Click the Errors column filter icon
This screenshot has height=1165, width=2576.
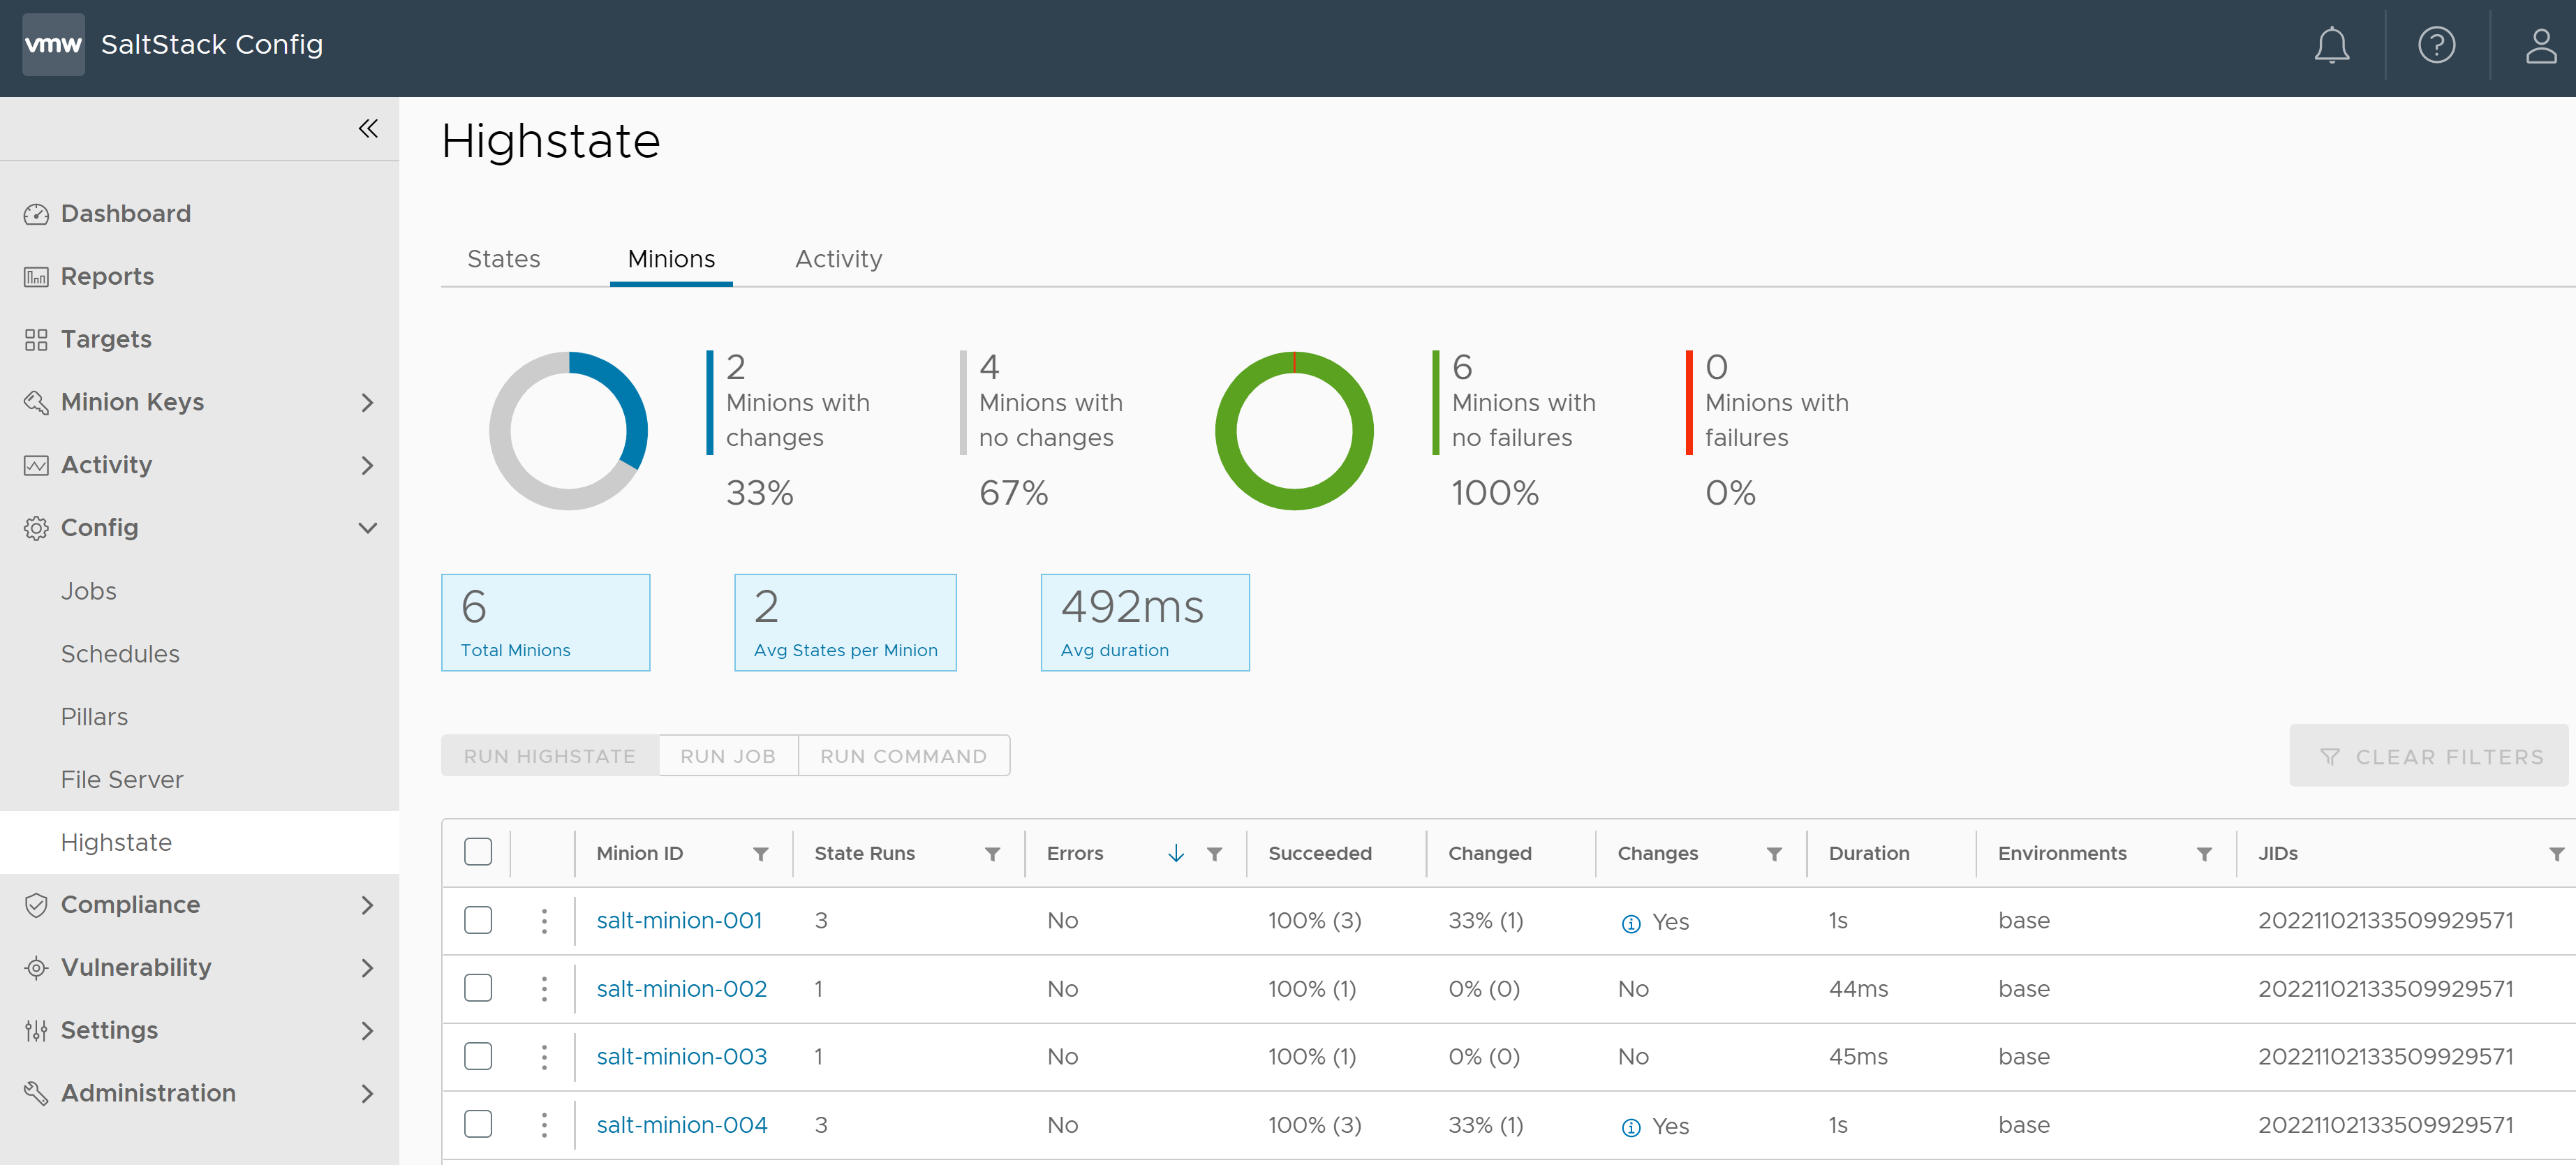coord(1214,853)
